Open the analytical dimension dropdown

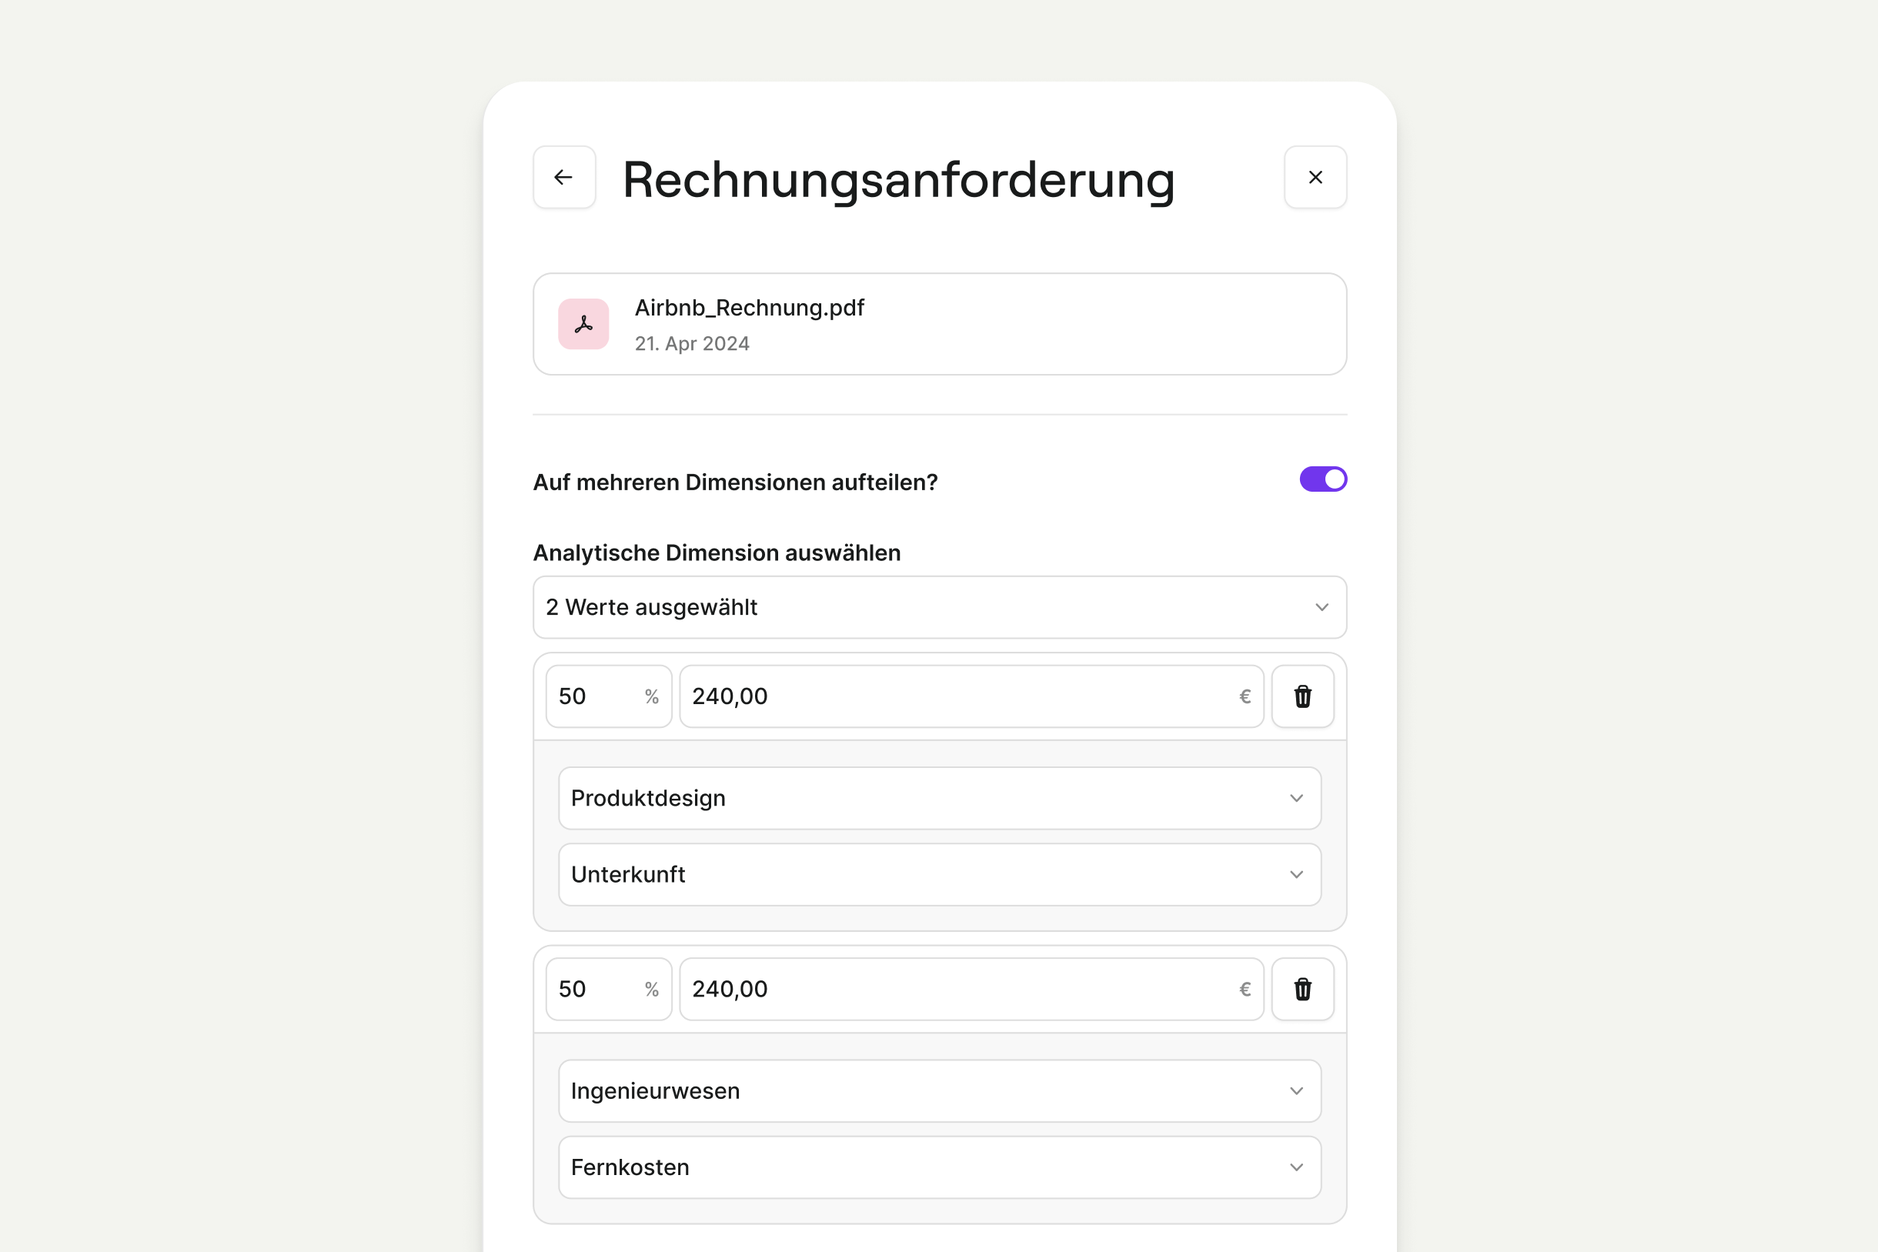coord(939,607)
